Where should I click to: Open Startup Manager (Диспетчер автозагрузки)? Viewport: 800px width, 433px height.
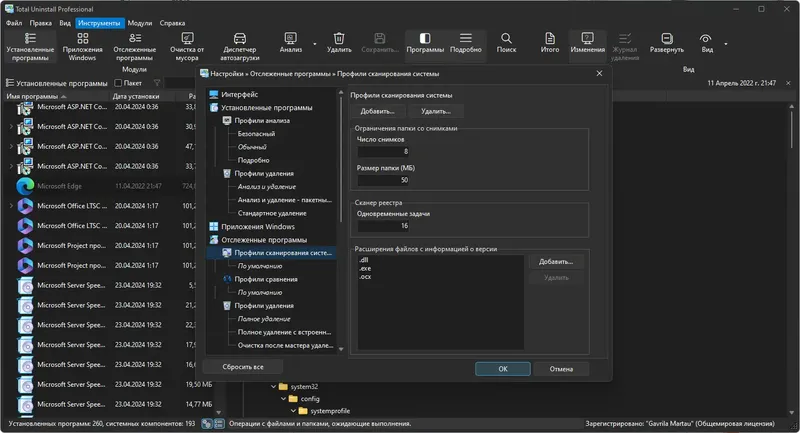click(240, 46)
